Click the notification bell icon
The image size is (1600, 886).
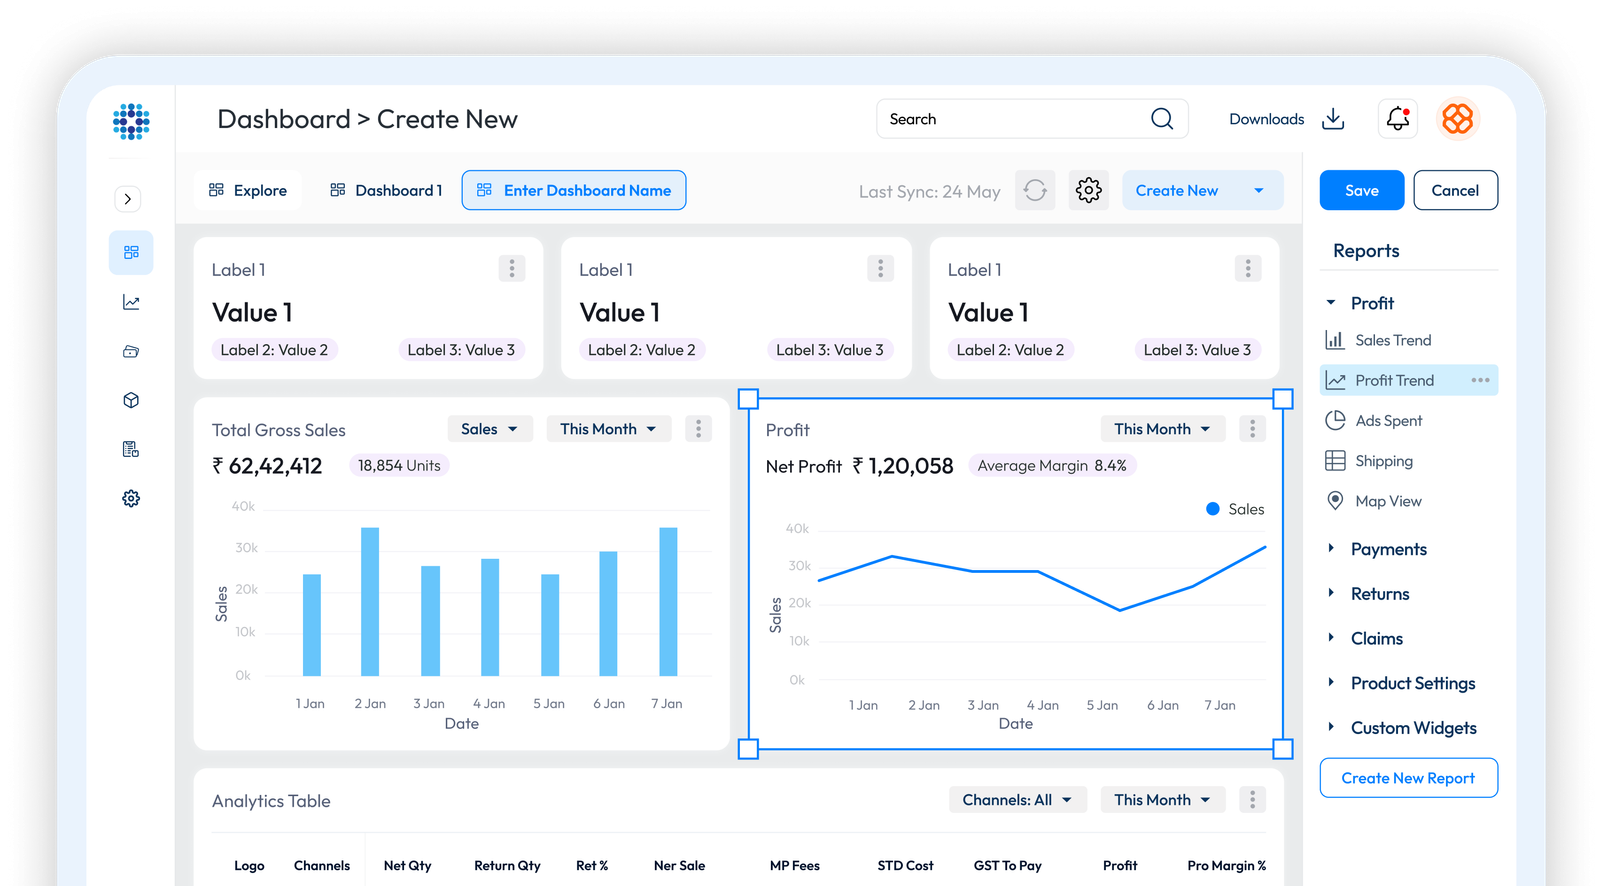1397,119
